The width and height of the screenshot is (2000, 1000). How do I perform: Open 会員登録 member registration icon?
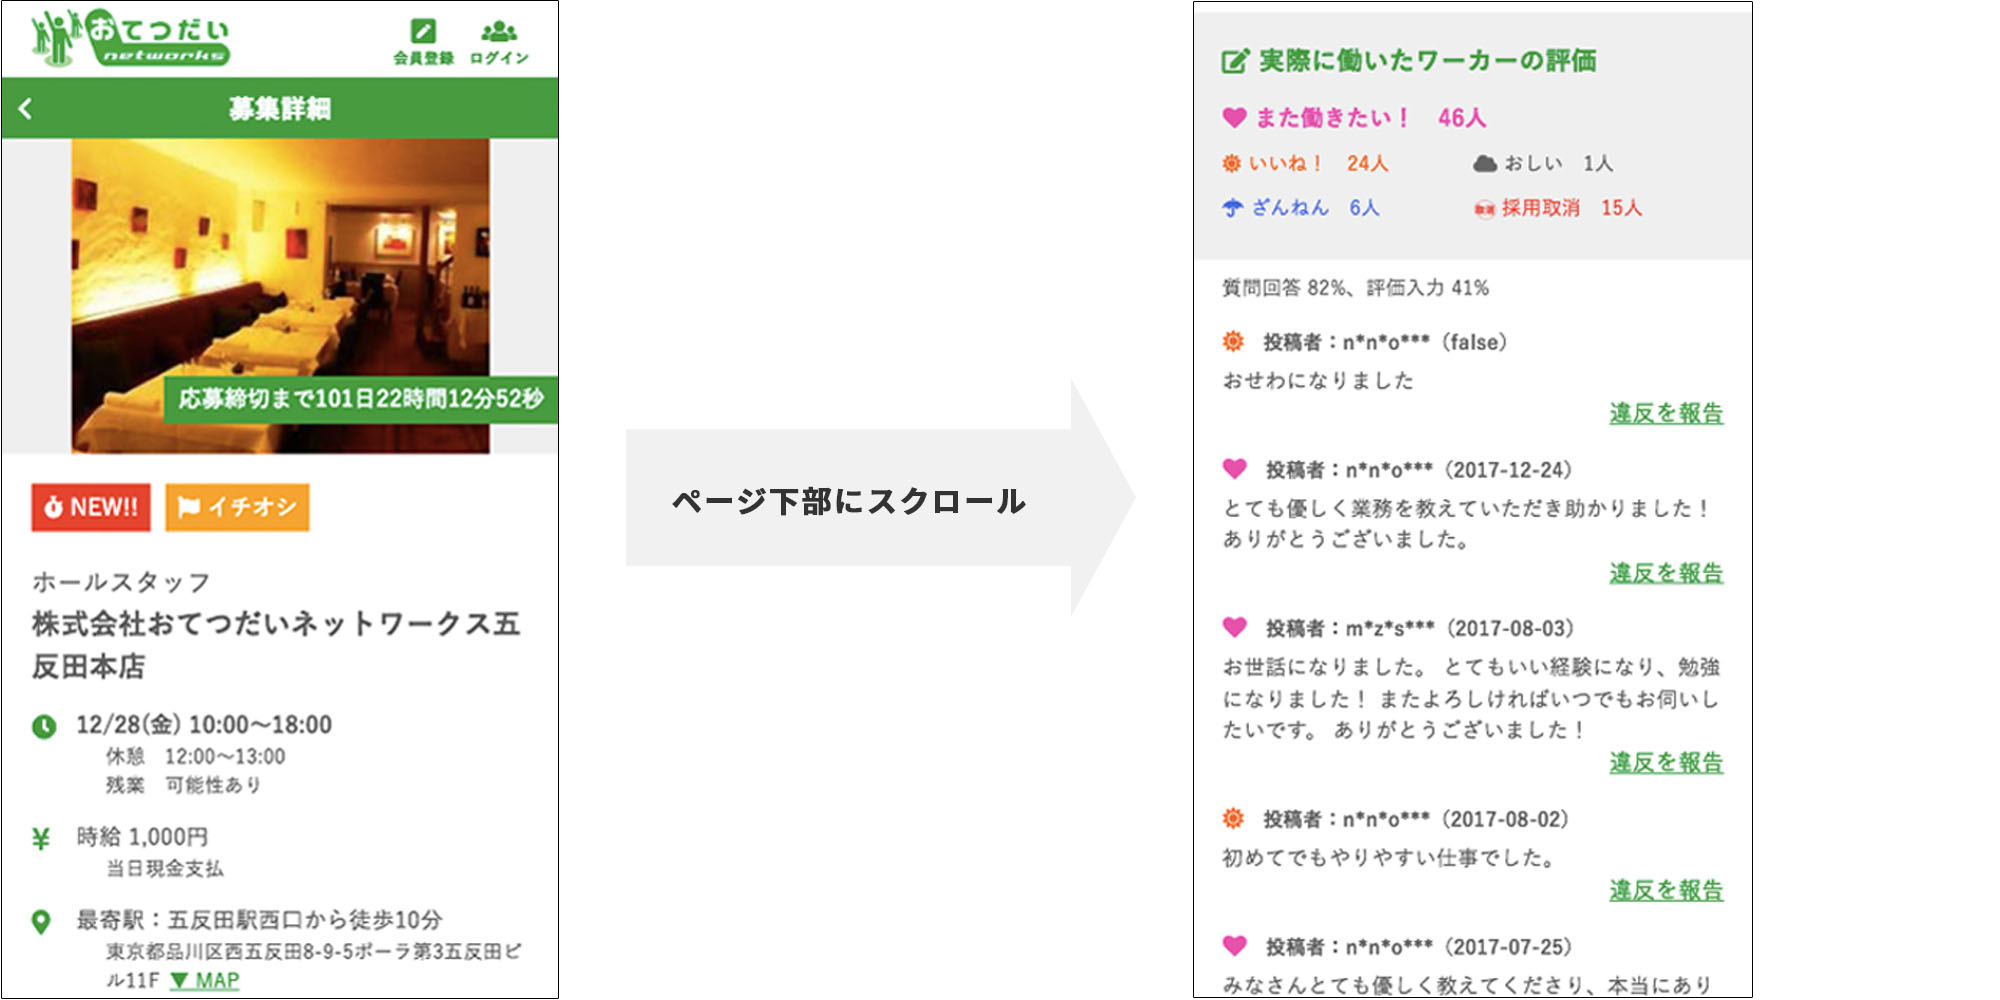coord(423,43)
